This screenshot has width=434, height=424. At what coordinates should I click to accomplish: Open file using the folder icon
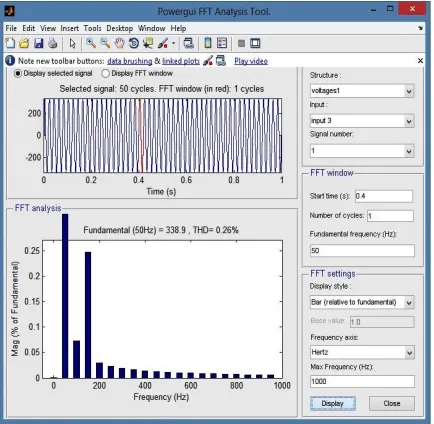pyautogui.click(x=24, y=43)
